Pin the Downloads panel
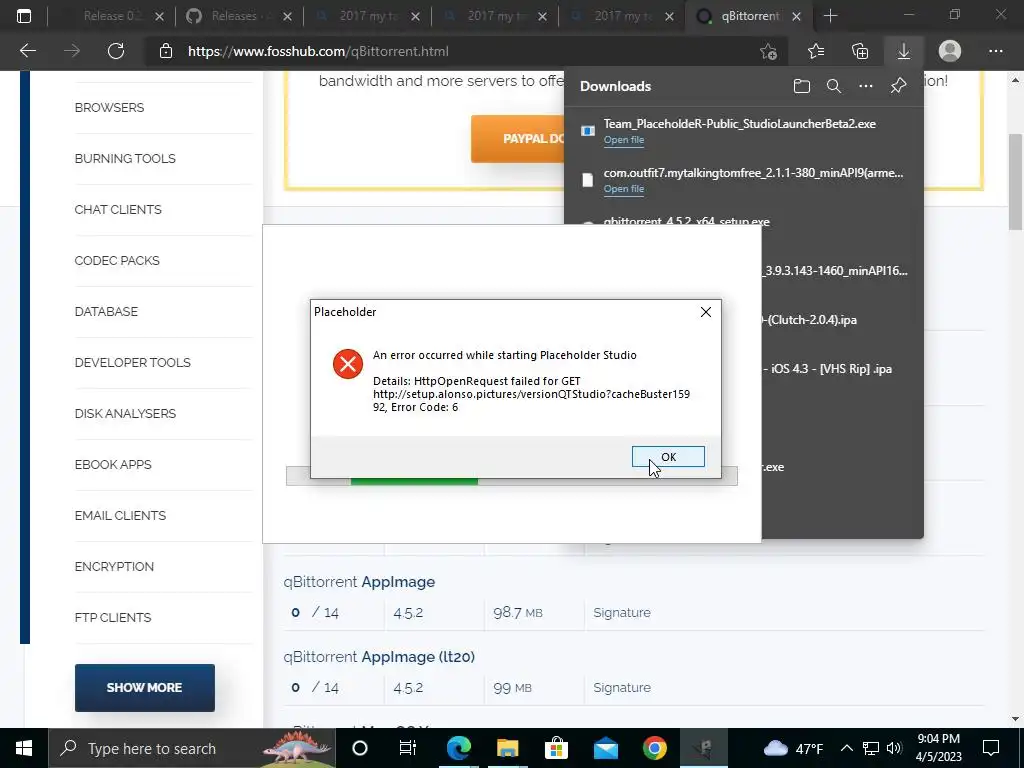Image resolution: width=1024 pixels, height=768 pixels. (899, 86)
